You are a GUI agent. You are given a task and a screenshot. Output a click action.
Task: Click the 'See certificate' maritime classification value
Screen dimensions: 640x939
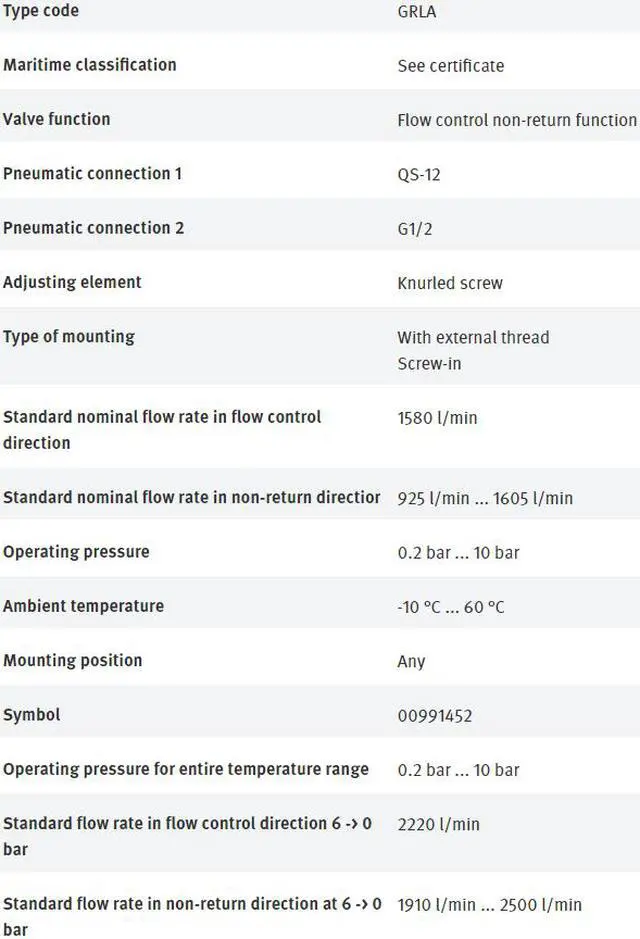tap(450, 66)
